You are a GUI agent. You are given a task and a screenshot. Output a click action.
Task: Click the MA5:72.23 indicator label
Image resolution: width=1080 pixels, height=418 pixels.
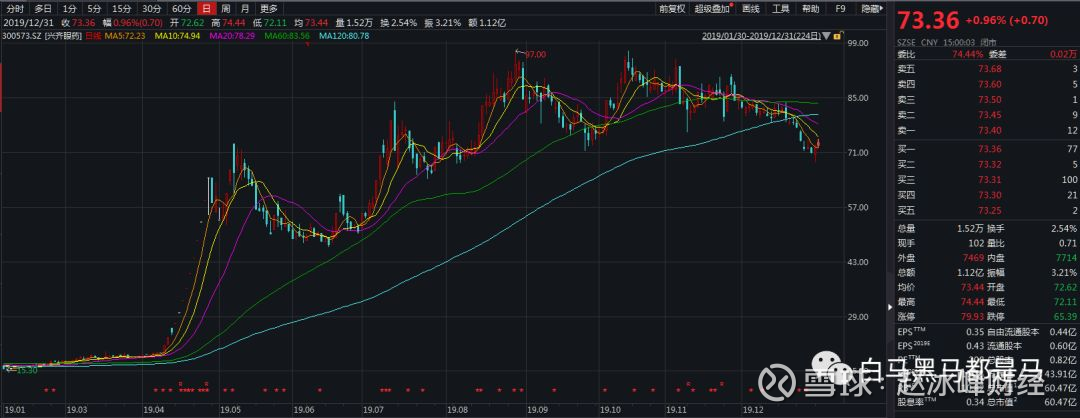127,35
